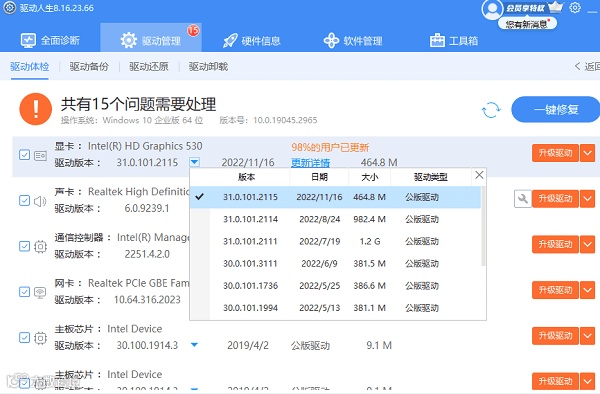Viewport: 600px width, 394px height.
Task: Toggle the graphics card checkbox
Action: [24, 155]
